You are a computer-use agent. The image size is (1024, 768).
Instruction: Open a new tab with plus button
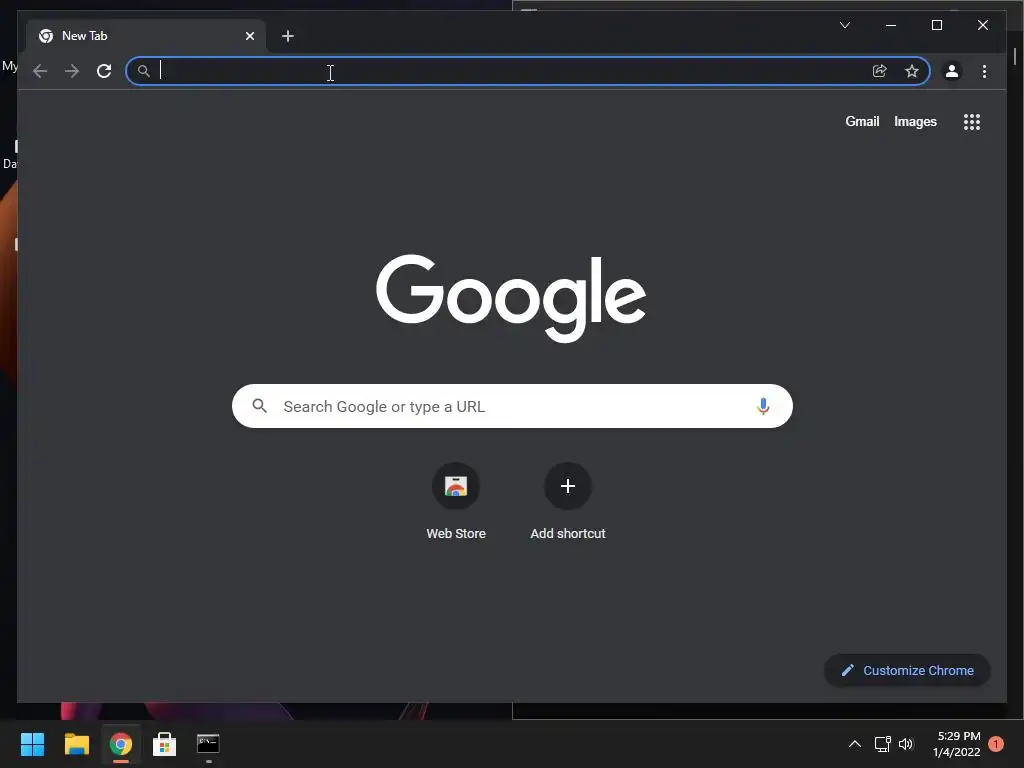click(288, 36)
